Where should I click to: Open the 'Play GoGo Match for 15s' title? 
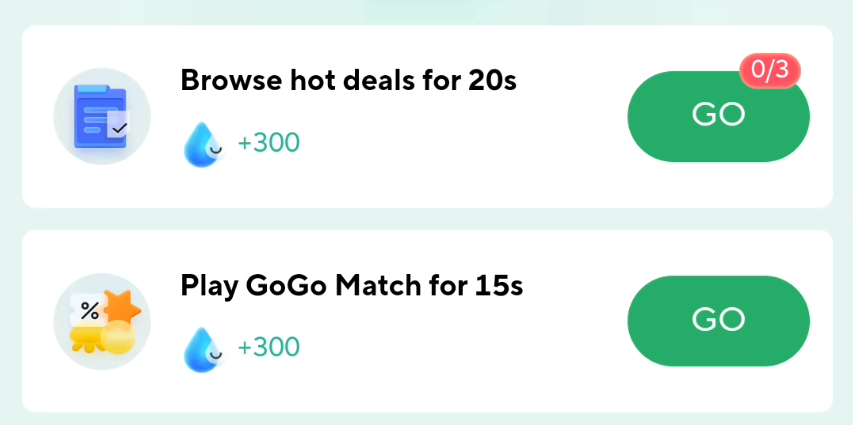[351, 286]
